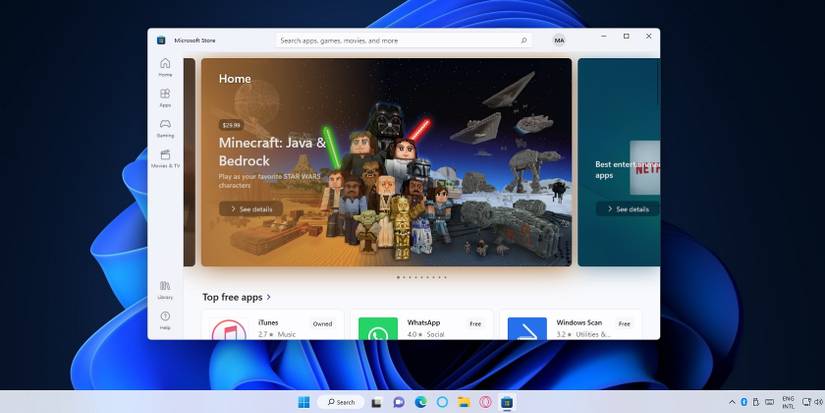Click the search magnifier icon in Store
This screenshot has width=825, height=413.
[524, 41]
